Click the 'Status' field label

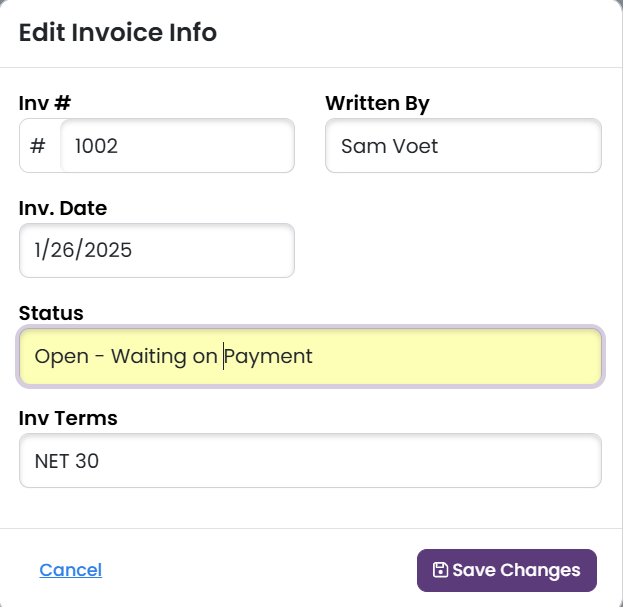(x=51, y=313)
